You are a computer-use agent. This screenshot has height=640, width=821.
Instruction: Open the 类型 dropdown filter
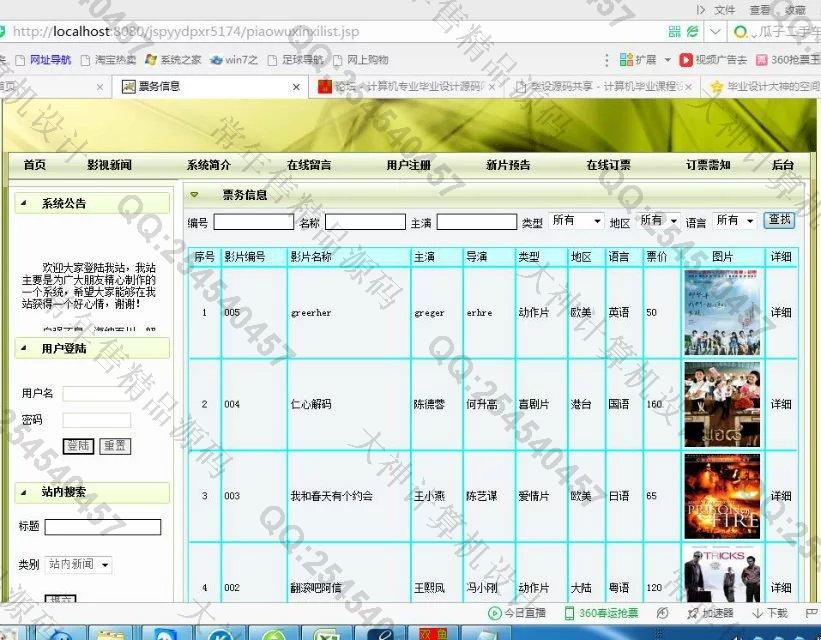coord(576,220)
